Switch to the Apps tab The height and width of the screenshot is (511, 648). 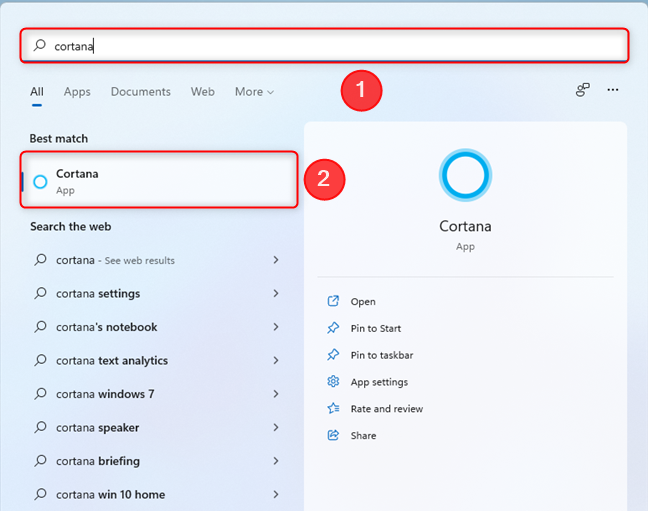(x=77, y=92)
